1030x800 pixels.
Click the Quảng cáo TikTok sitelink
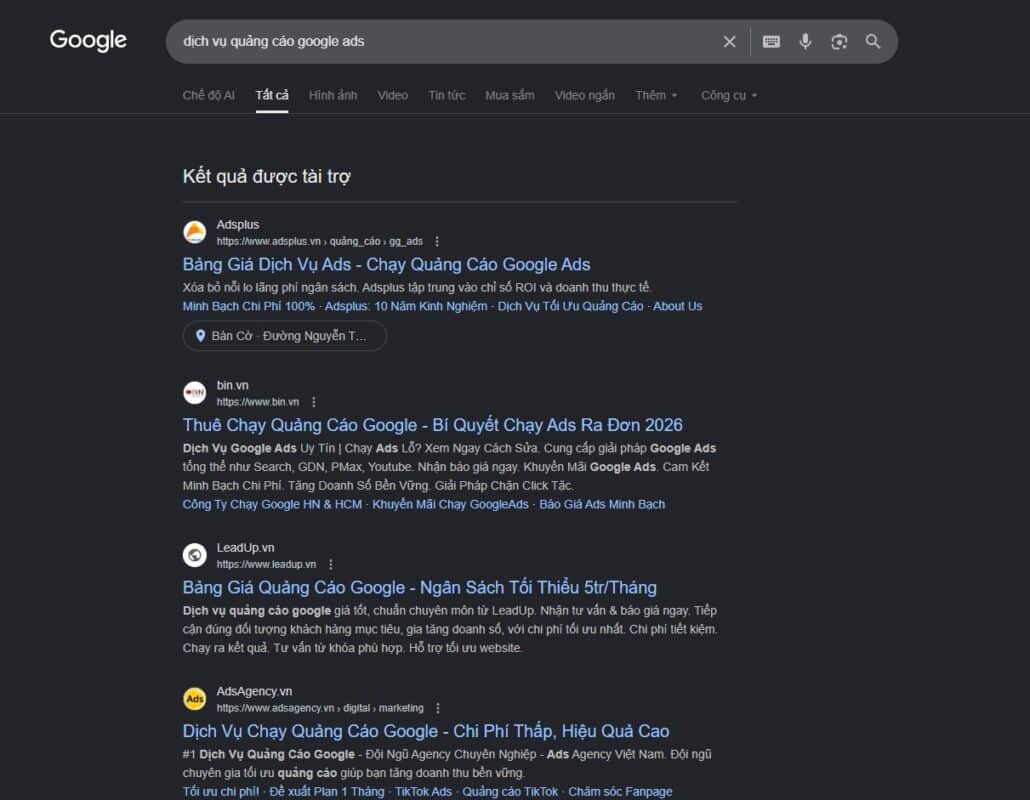[510, 791]
